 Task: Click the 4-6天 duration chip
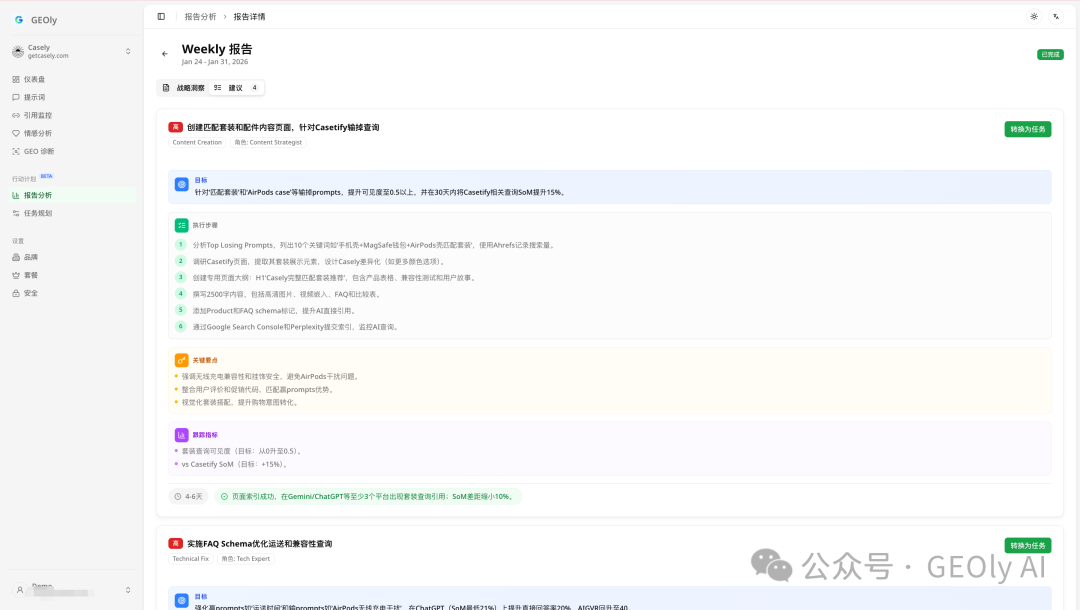pos(189,496)
